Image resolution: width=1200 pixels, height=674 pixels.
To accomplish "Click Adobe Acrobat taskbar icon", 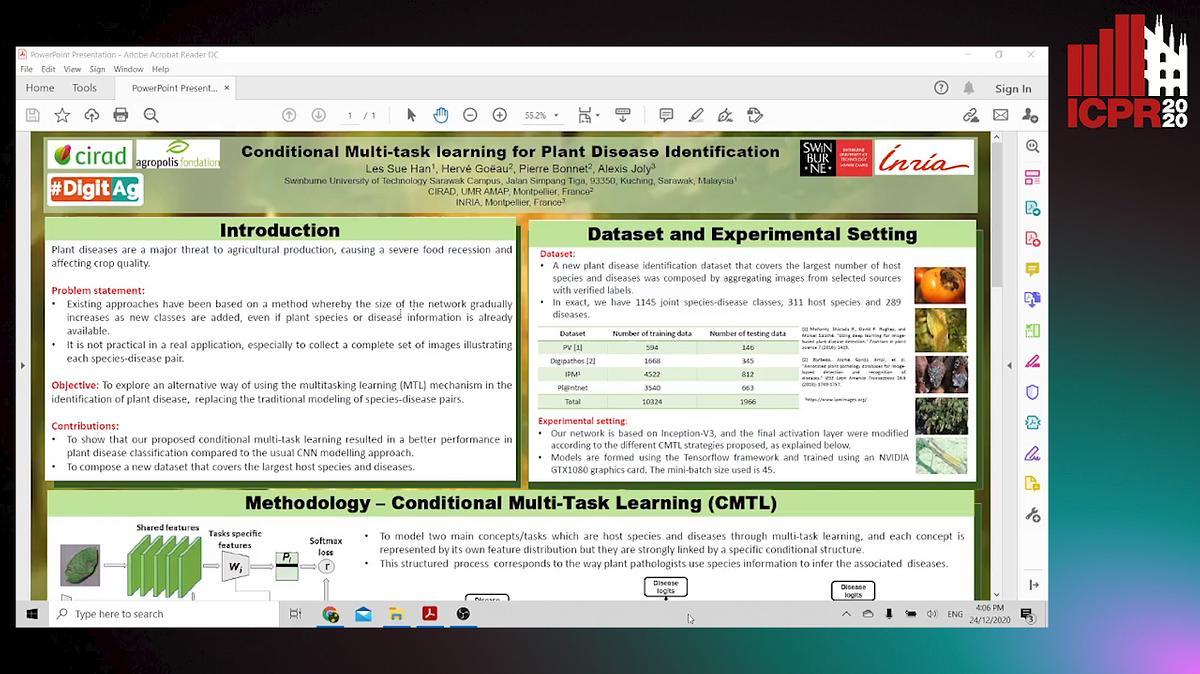I will pyautogui.click(x=429, y=613).
